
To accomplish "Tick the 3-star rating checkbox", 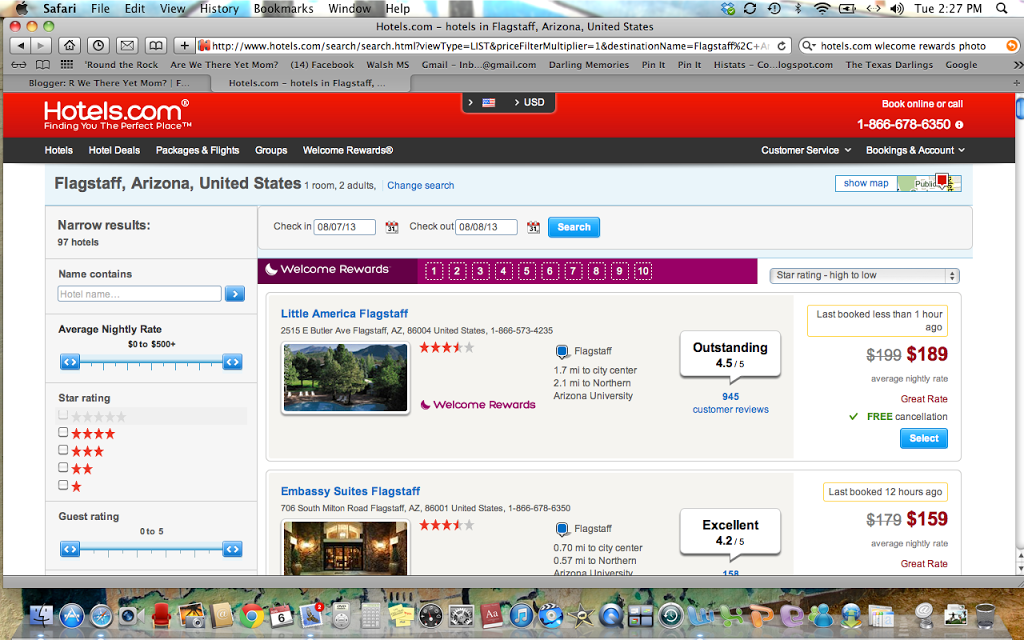I will [63, 450].
